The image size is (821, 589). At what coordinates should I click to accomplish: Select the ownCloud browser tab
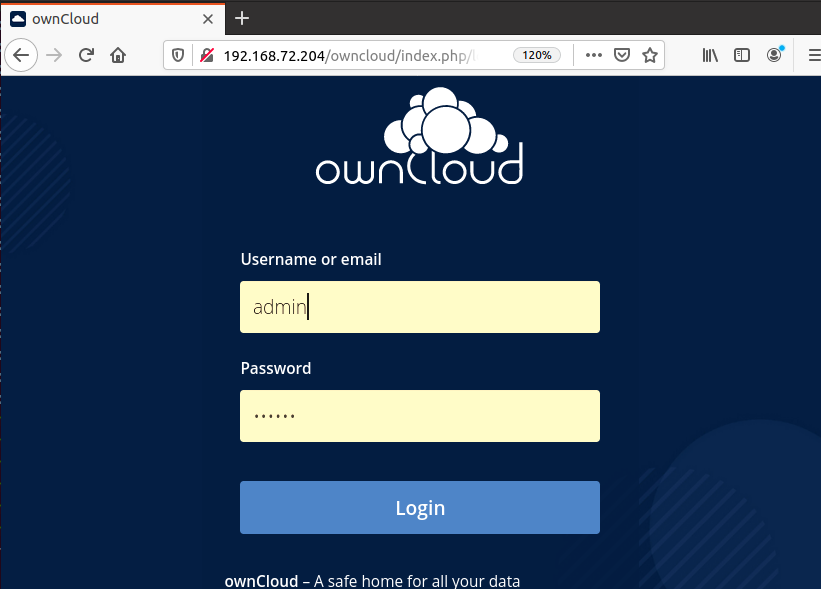click(x=113, y=19)
